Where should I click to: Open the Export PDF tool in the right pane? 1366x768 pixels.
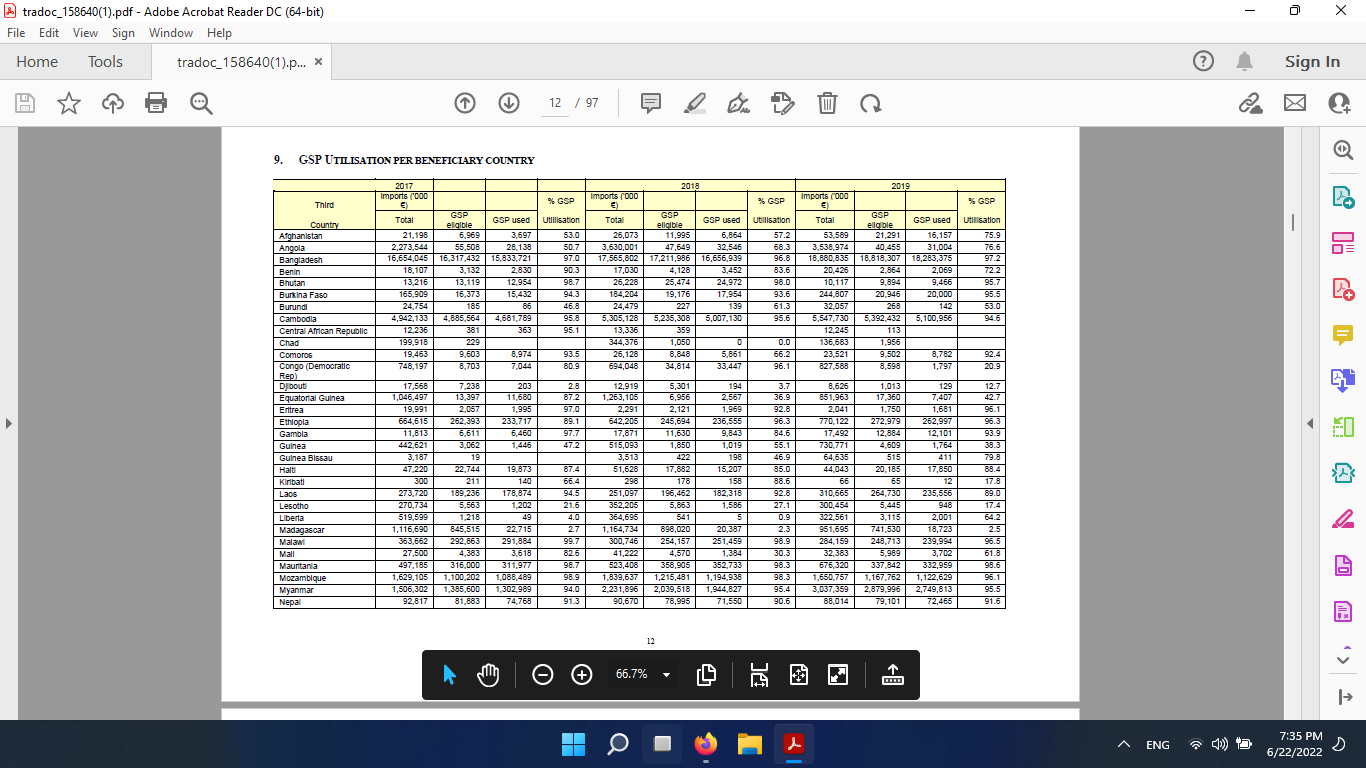(x=1342, y=196)
